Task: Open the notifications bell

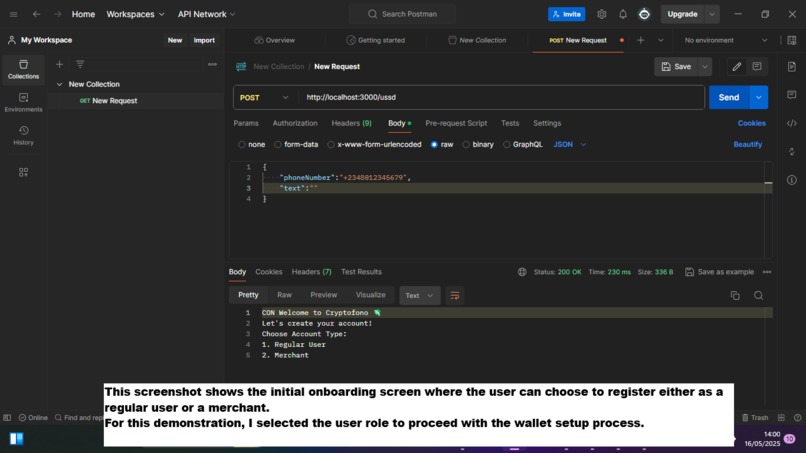Action: pyautogui.click(x=622, y=14)
